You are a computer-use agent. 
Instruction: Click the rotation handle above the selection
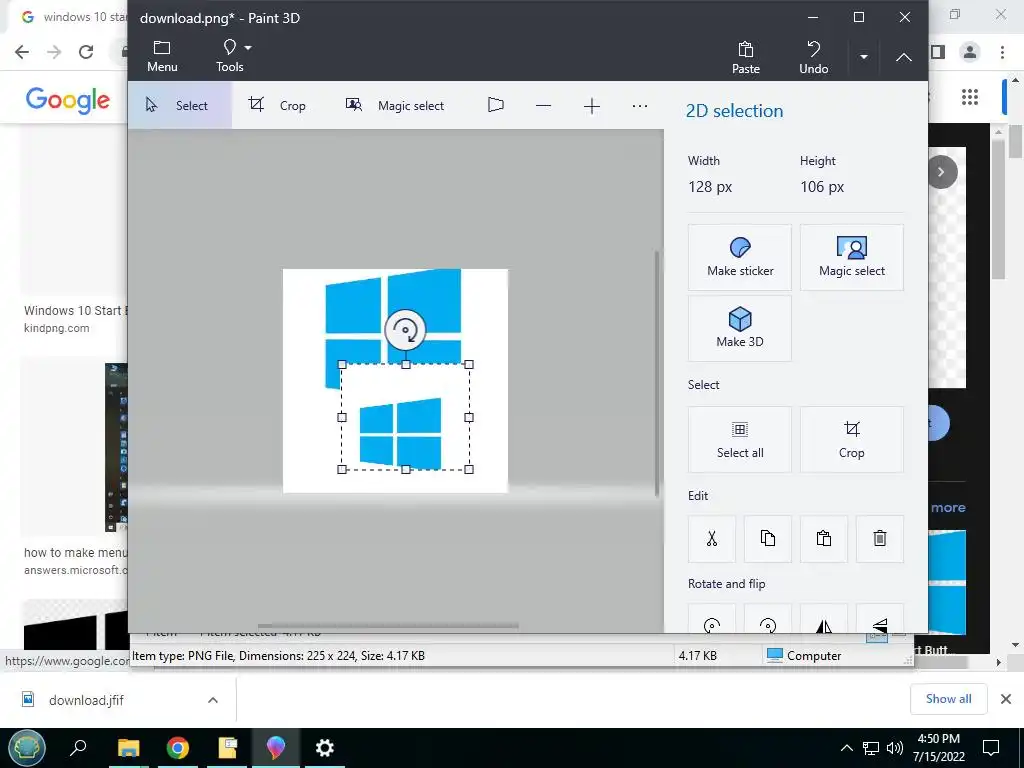point(406,330)
